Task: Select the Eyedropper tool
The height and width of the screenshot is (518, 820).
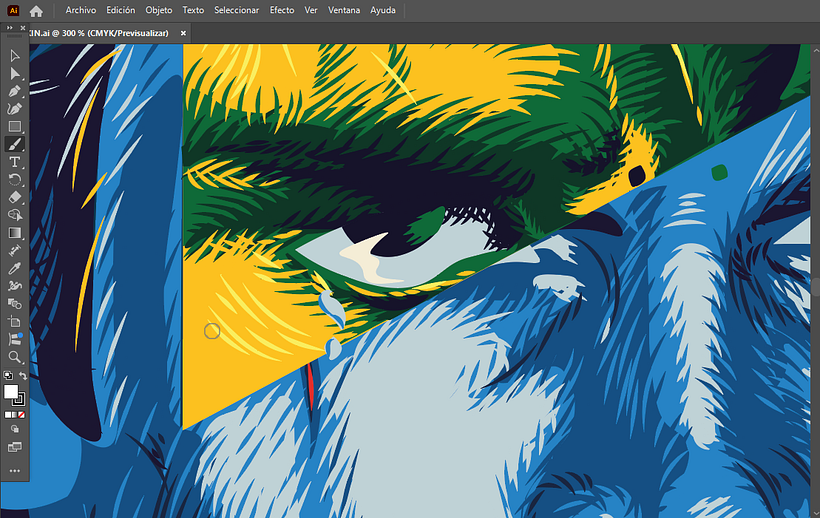Action: click(15, 268)
